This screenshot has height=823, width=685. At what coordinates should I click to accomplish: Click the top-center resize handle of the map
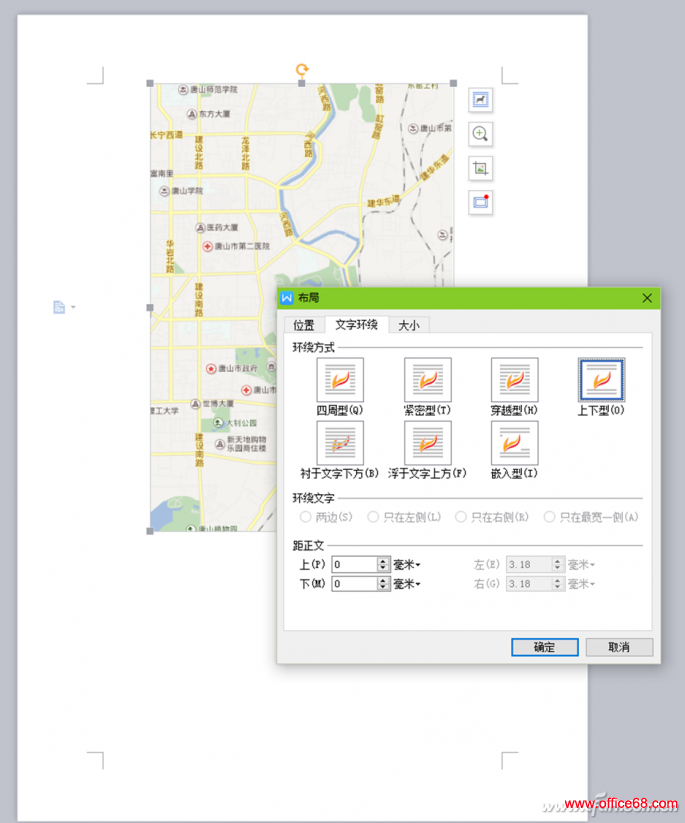[301, 83]
